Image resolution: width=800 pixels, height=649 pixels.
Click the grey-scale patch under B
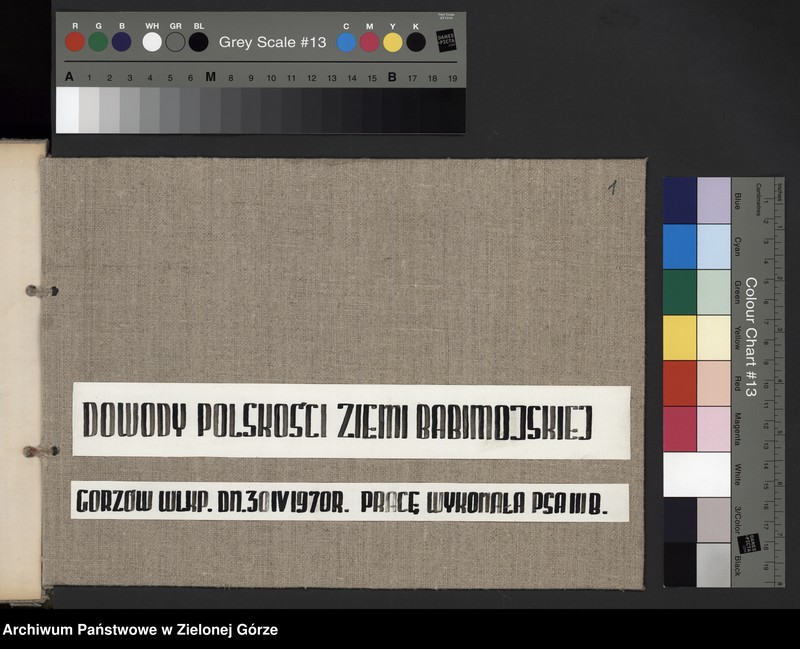[x=392, y=110]
